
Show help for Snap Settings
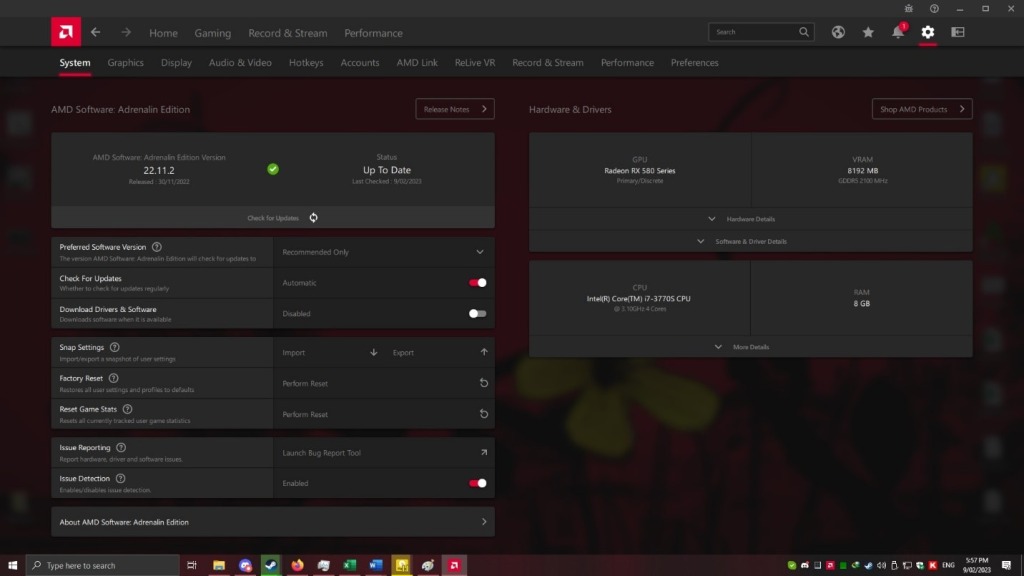point(115,347)
